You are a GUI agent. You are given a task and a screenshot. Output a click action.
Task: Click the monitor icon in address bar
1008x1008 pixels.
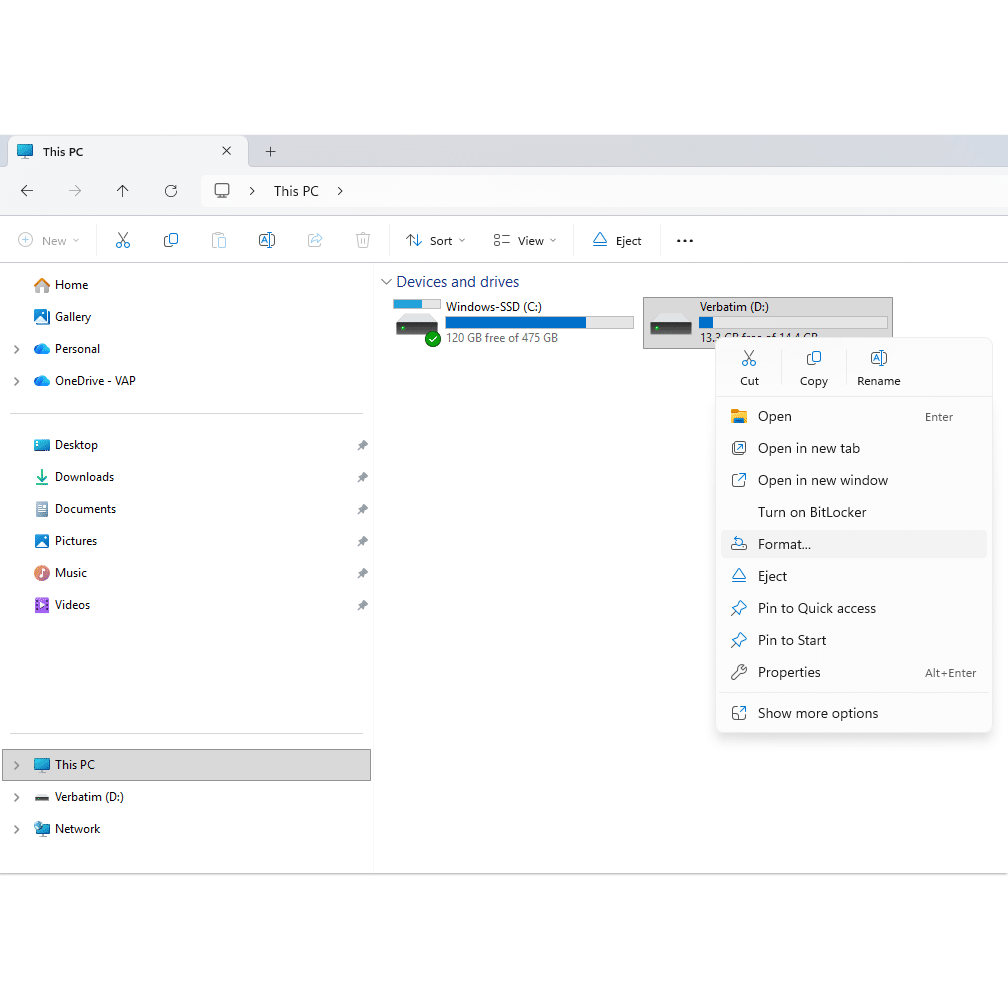[x=222, y=191]
